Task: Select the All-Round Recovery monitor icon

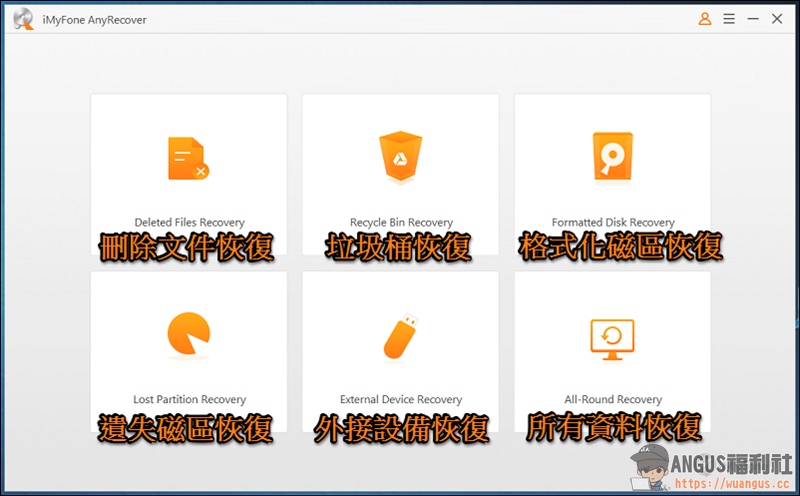Action: (x=612, y=339)
